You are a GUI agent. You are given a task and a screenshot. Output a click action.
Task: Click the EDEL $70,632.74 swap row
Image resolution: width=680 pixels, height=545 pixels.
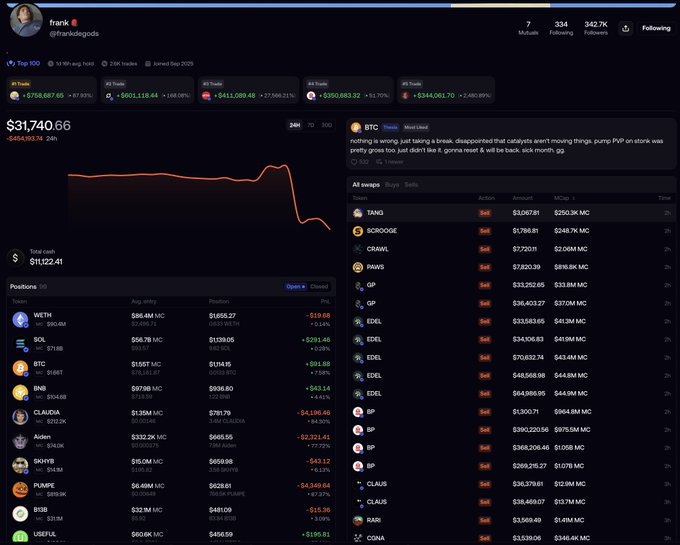coord(511,358)
